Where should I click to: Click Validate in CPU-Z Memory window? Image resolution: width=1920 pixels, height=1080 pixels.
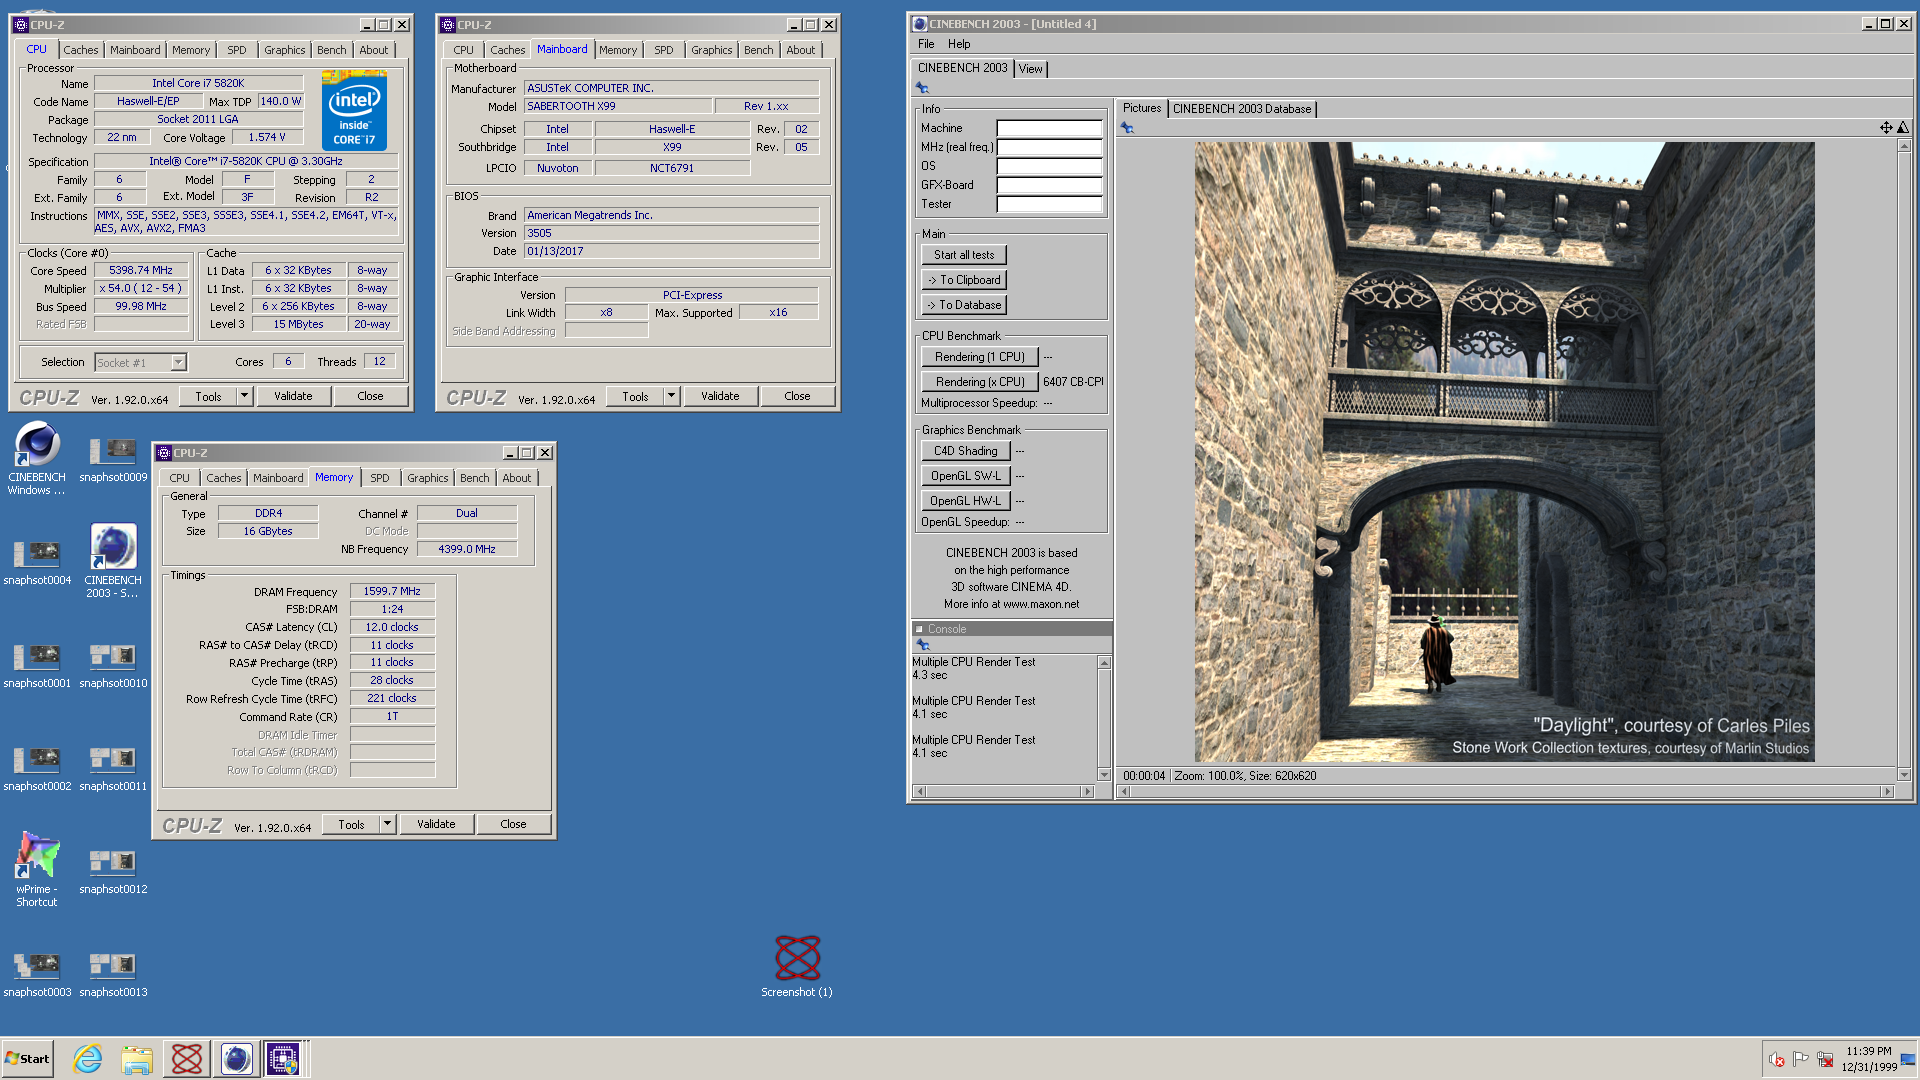pos(436,824)
